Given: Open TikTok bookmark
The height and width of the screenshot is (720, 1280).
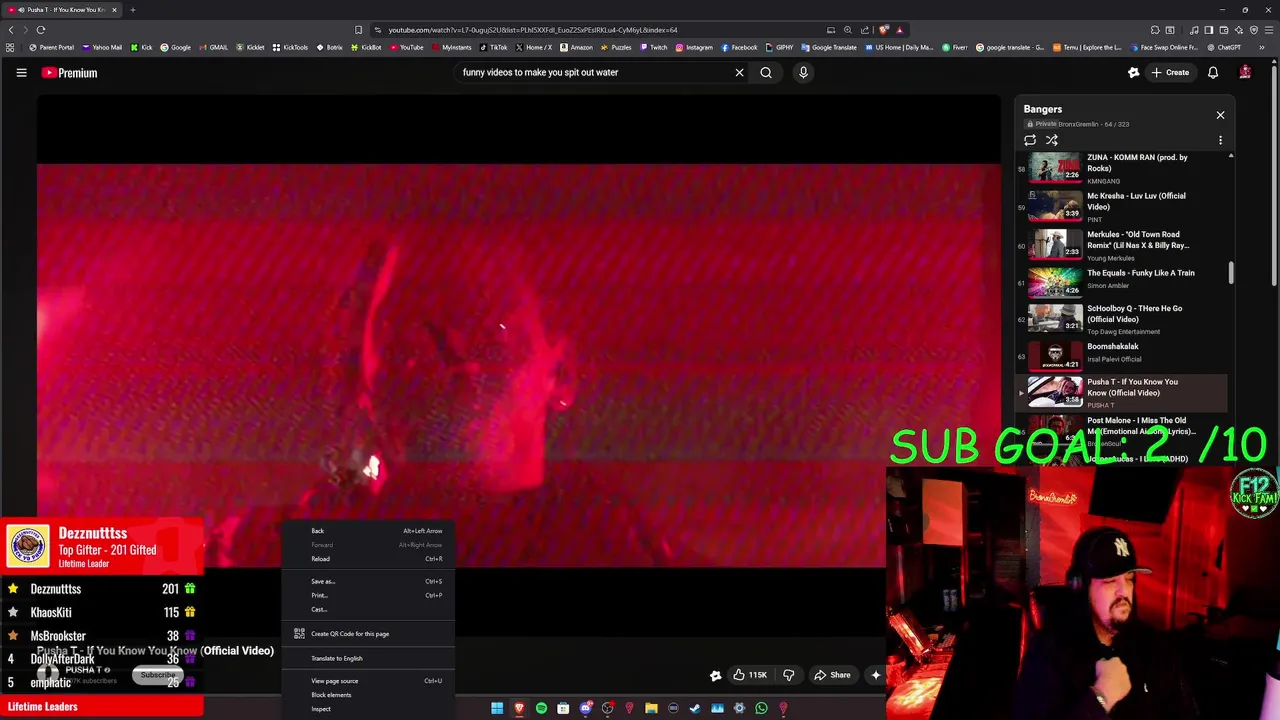Looking at the screenshot, I should (x=493, y=47).
